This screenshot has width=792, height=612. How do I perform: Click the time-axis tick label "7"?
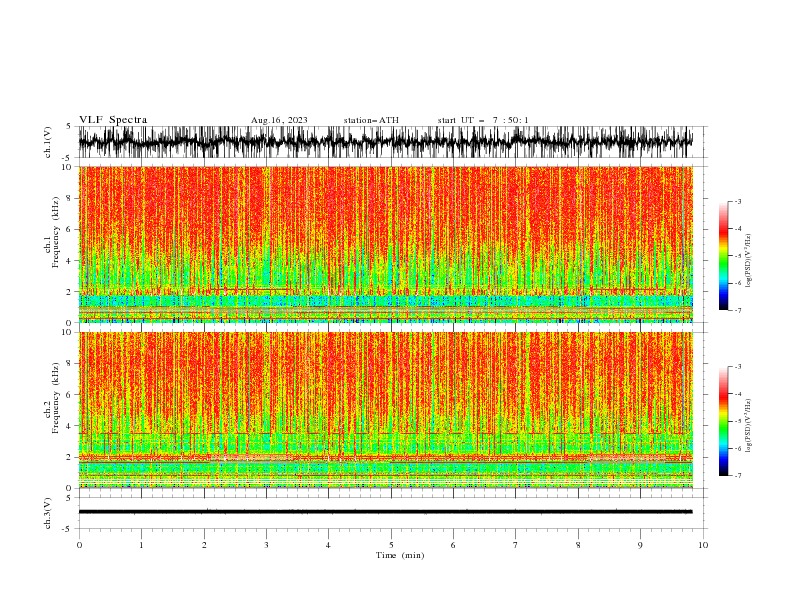pyautogui.click(x=516, y=545)
